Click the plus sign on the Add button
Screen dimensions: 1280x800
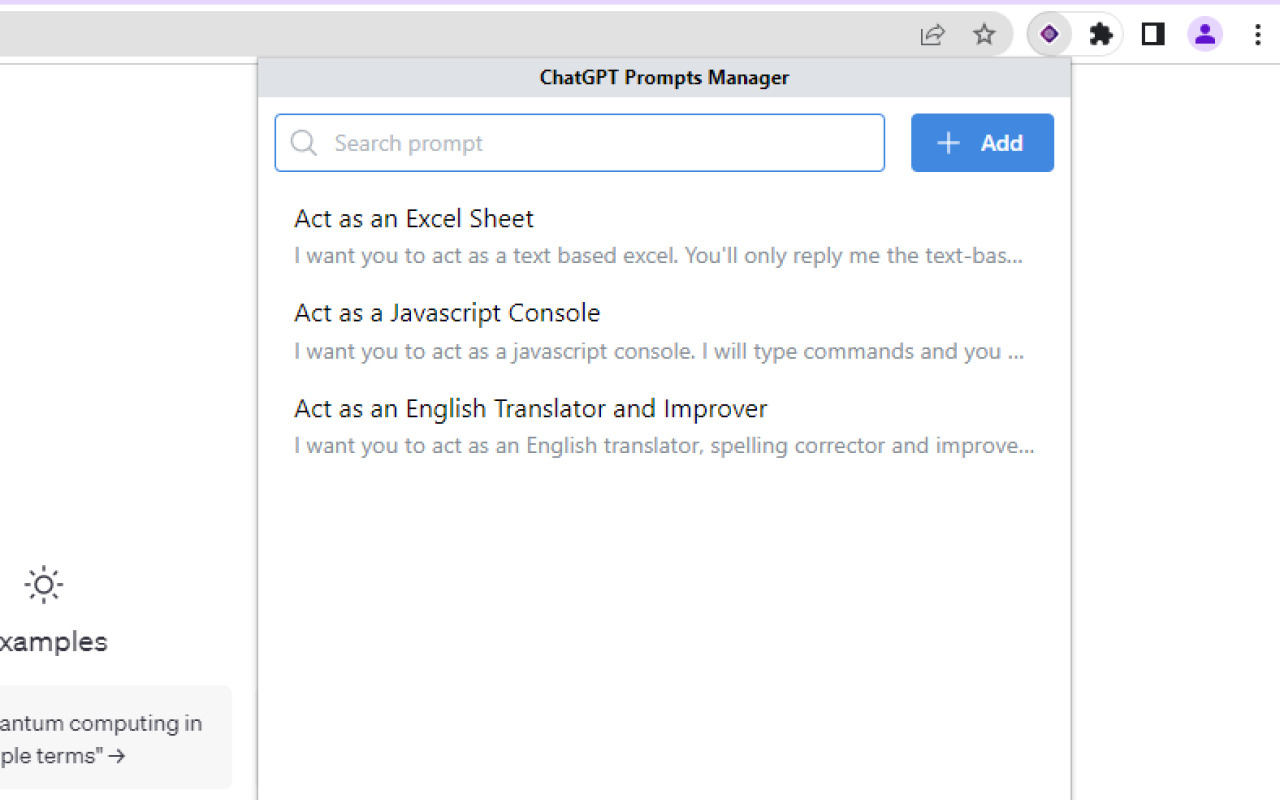[947, 142]
